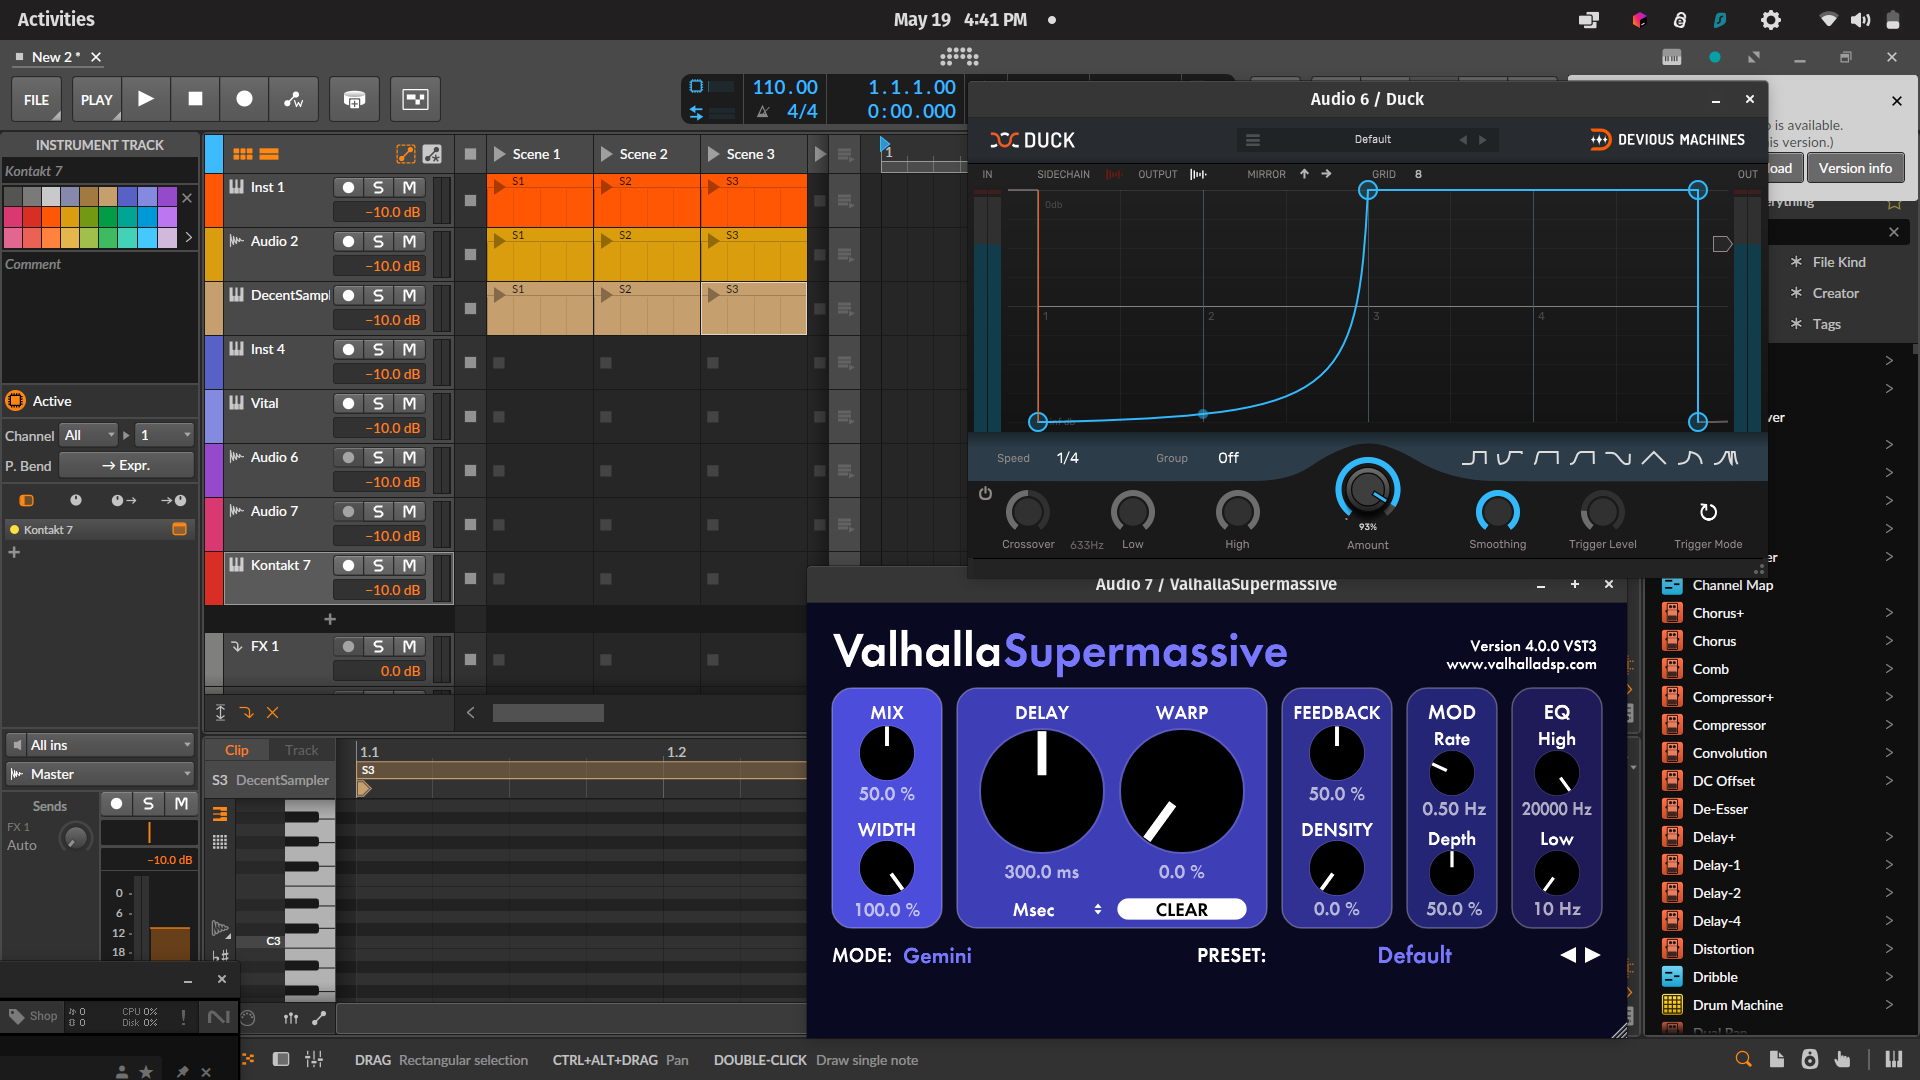Select the De-Esser device in the browser
This screenshot has height=1080, width=1920.
coord(1720,809)
